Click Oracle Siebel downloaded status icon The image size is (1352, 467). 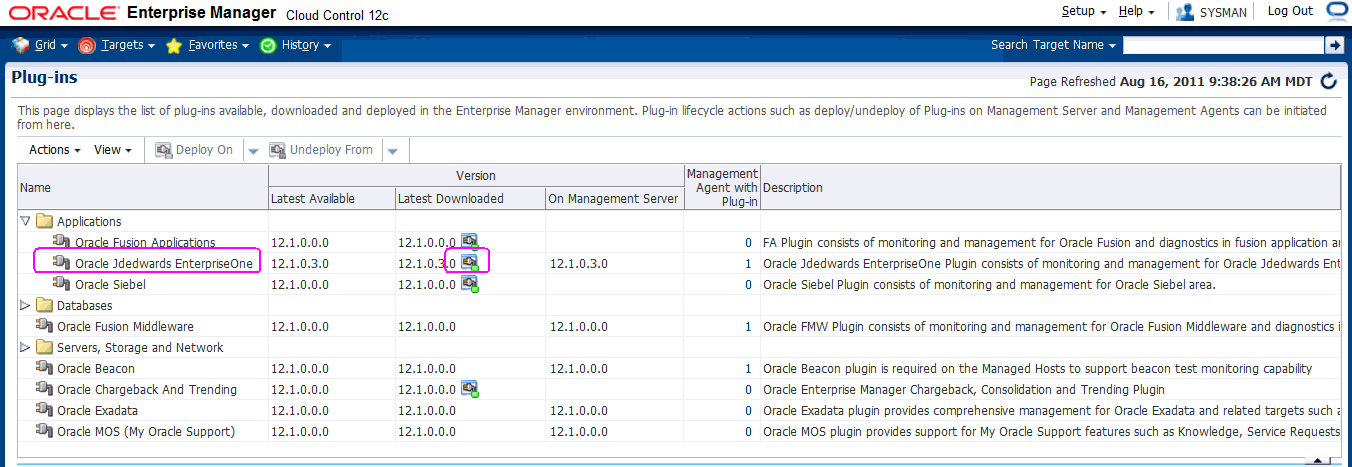[470, 284]
